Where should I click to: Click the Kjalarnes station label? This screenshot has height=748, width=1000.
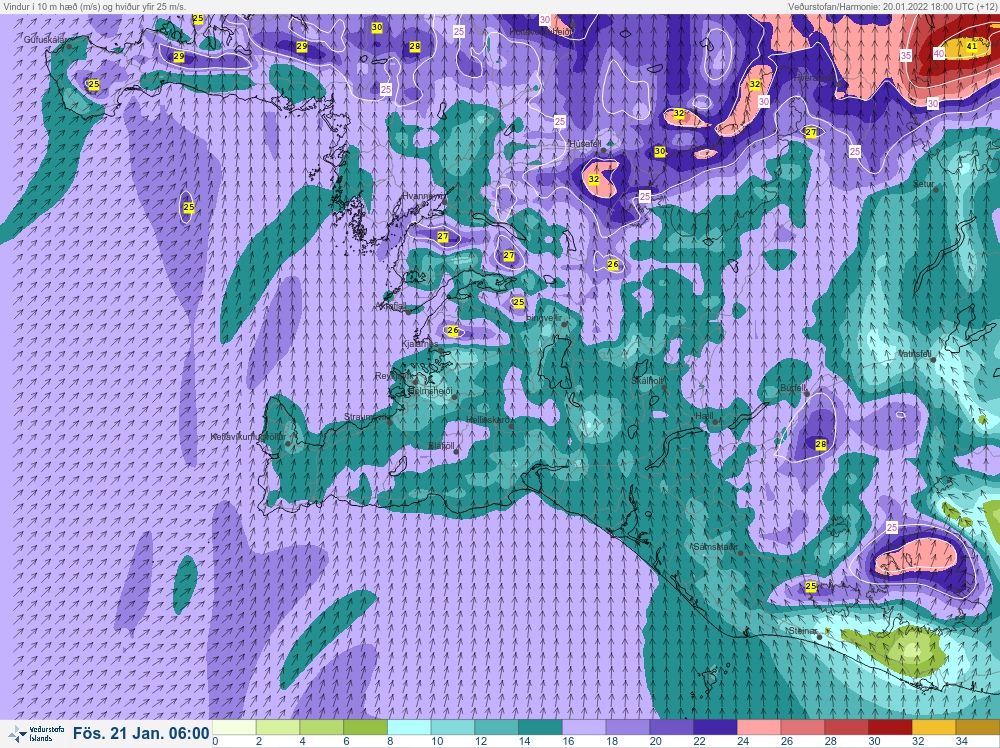420,344
